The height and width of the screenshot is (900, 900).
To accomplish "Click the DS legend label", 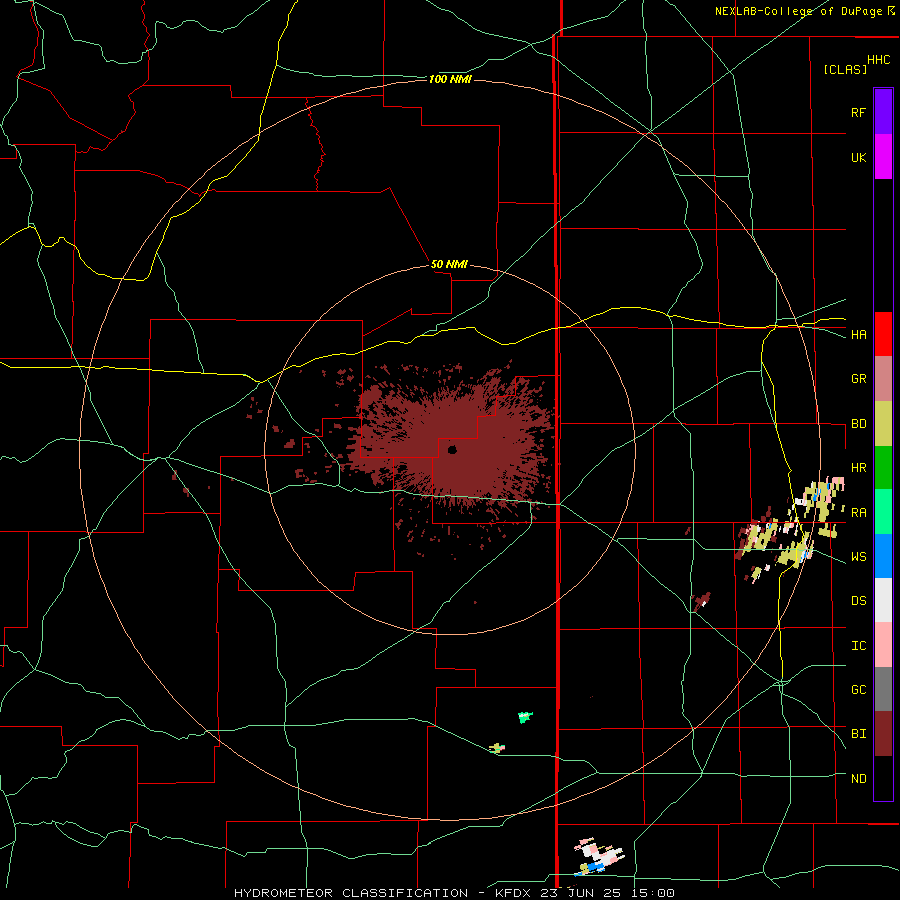I will [858, 600].
